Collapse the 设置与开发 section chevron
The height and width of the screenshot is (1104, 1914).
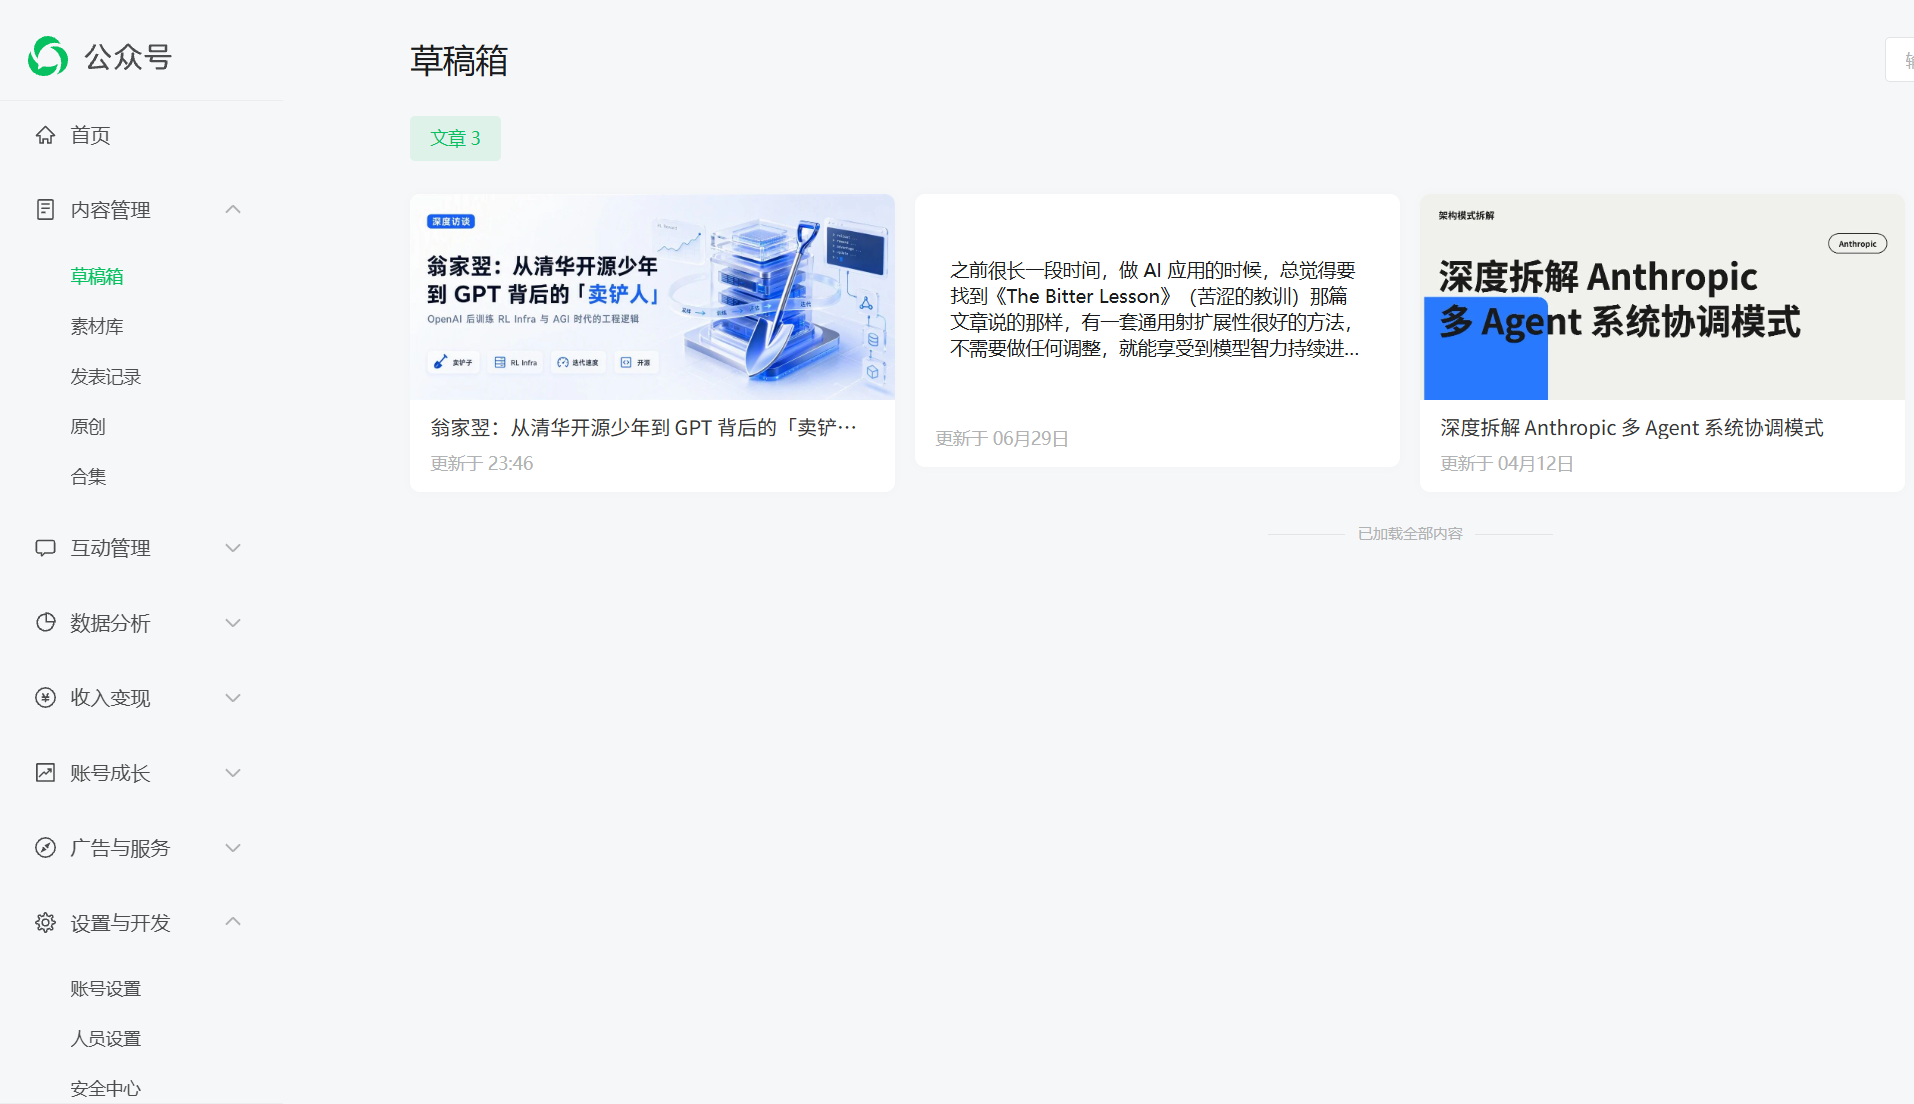[233, 922]
